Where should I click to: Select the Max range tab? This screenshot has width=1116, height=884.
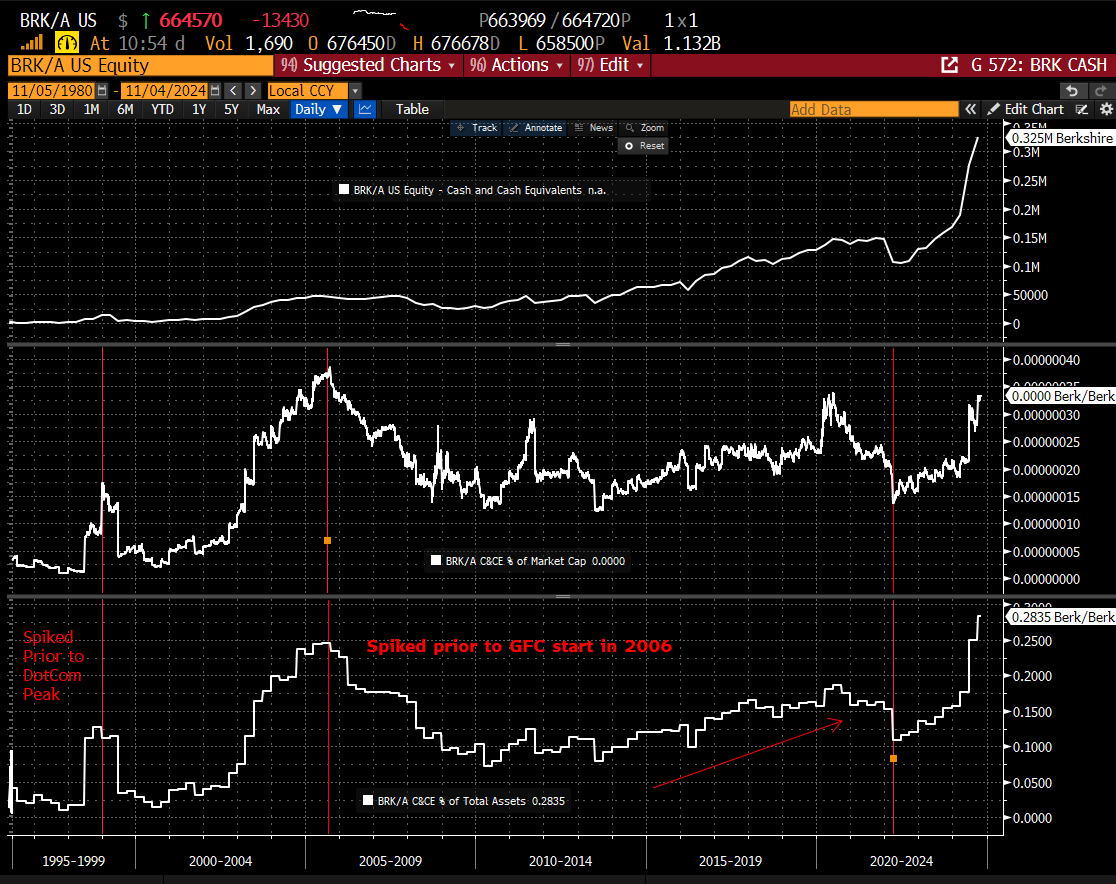click(268, 110)
